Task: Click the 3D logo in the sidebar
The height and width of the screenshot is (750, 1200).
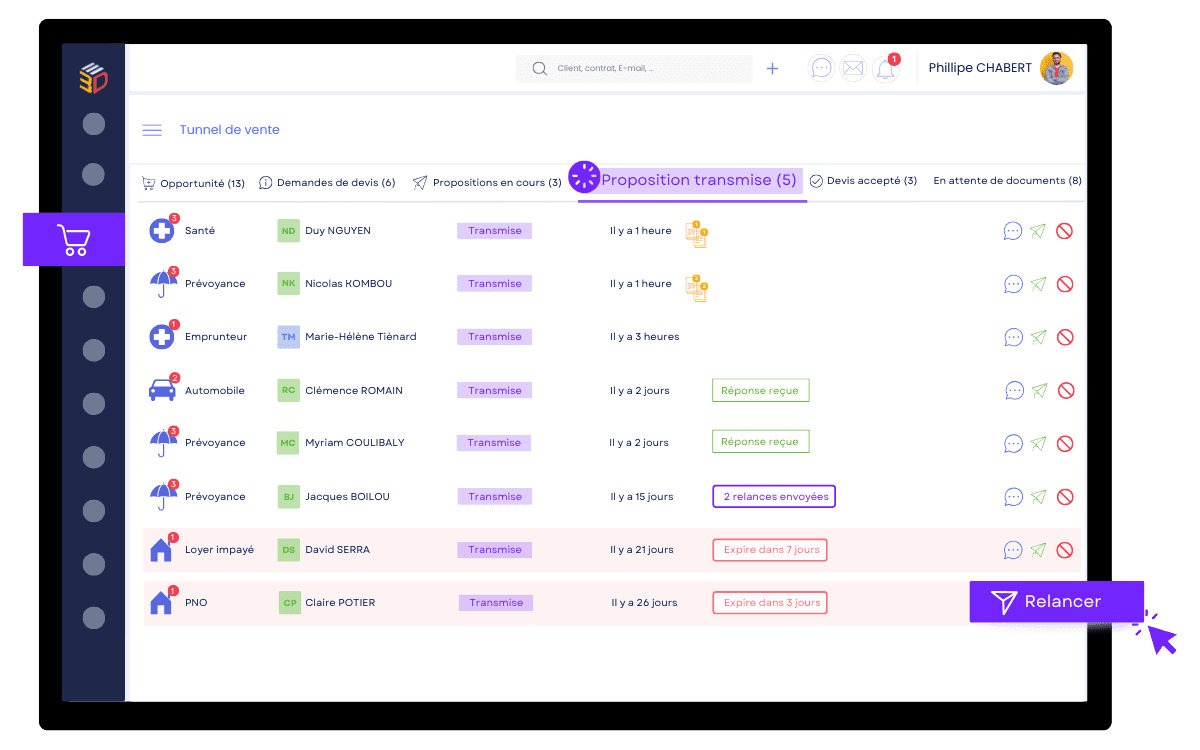Action: (93, 78)
